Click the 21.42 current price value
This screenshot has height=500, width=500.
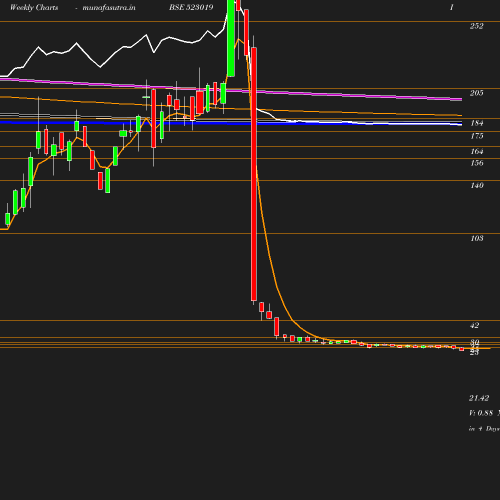[479, 398]
